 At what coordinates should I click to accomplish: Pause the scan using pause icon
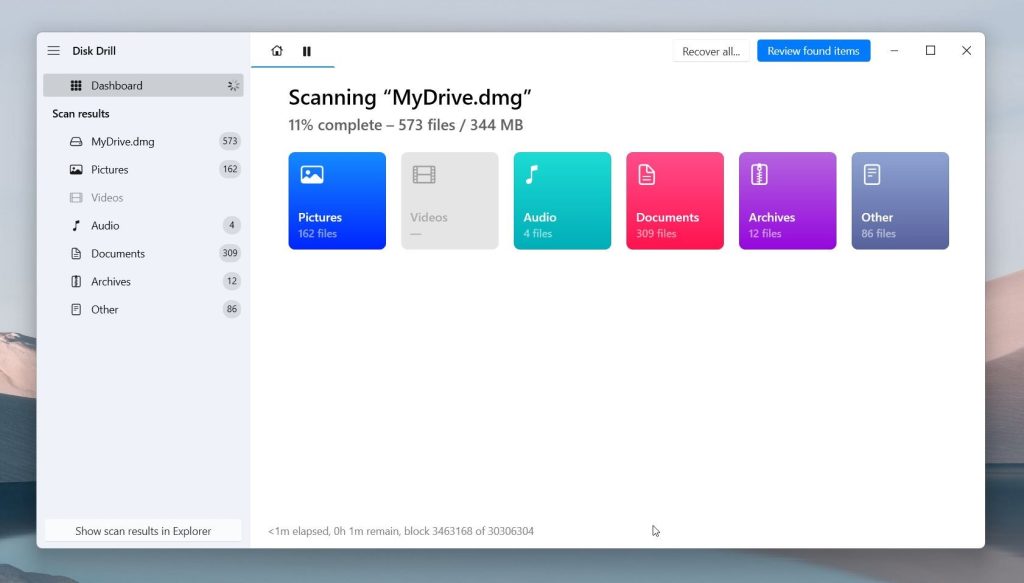click(x=307, y=50)
